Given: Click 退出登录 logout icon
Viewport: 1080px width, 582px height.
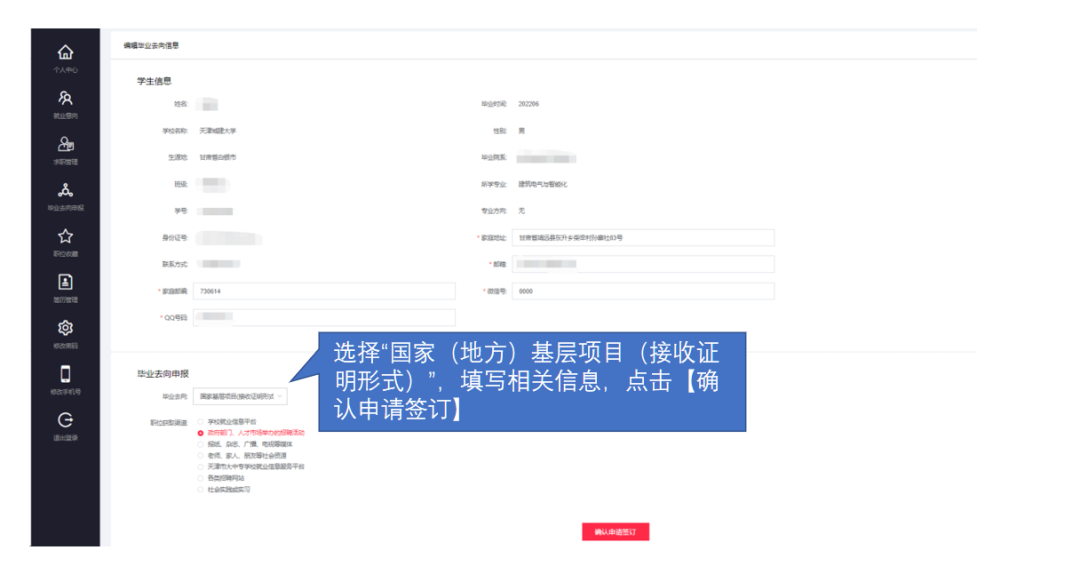Looking at the screenshot, I should [65, 421].
